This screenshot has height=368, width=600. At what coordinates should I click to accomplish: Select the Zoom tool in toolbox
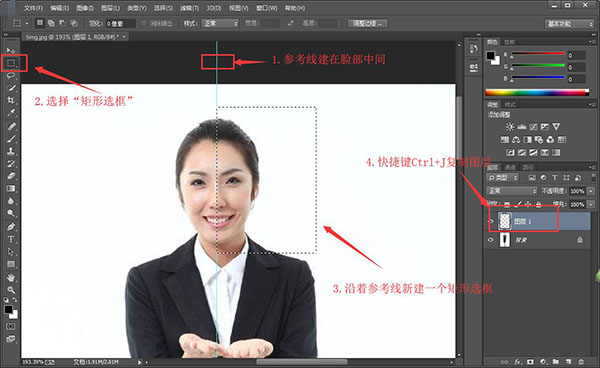[11, 290]
